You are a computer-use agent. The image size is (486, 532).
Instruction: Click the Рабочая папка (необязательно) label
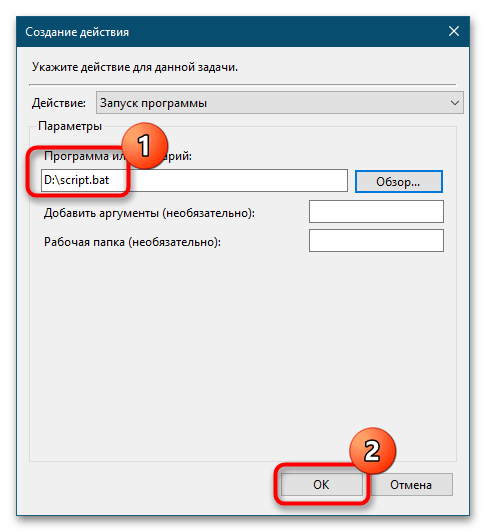point(132,242)
